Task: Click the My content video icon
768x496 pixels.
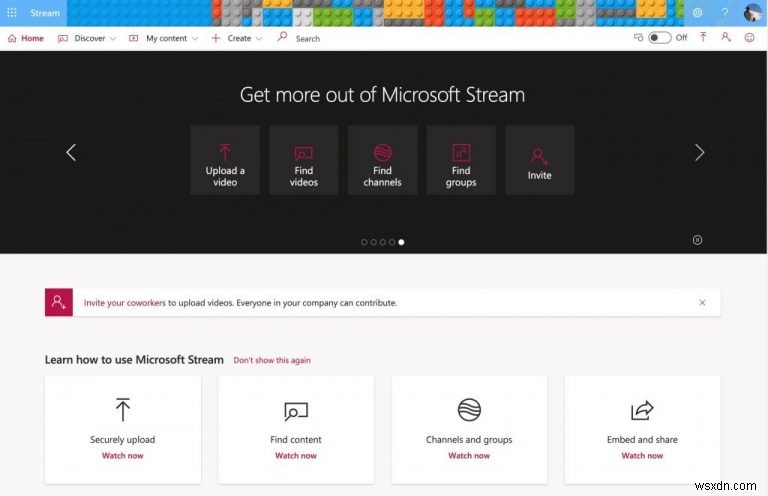Action: [x=133, y=38]
